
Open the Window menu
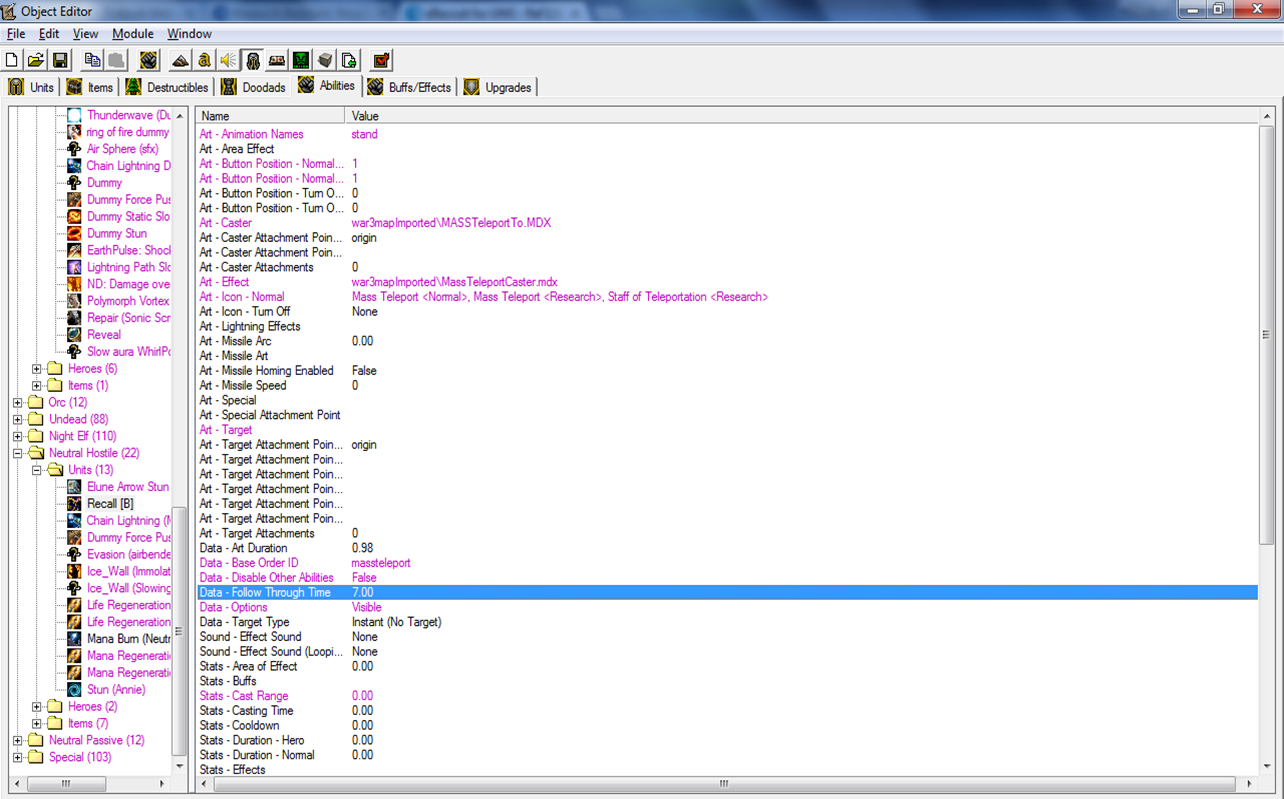189,34
